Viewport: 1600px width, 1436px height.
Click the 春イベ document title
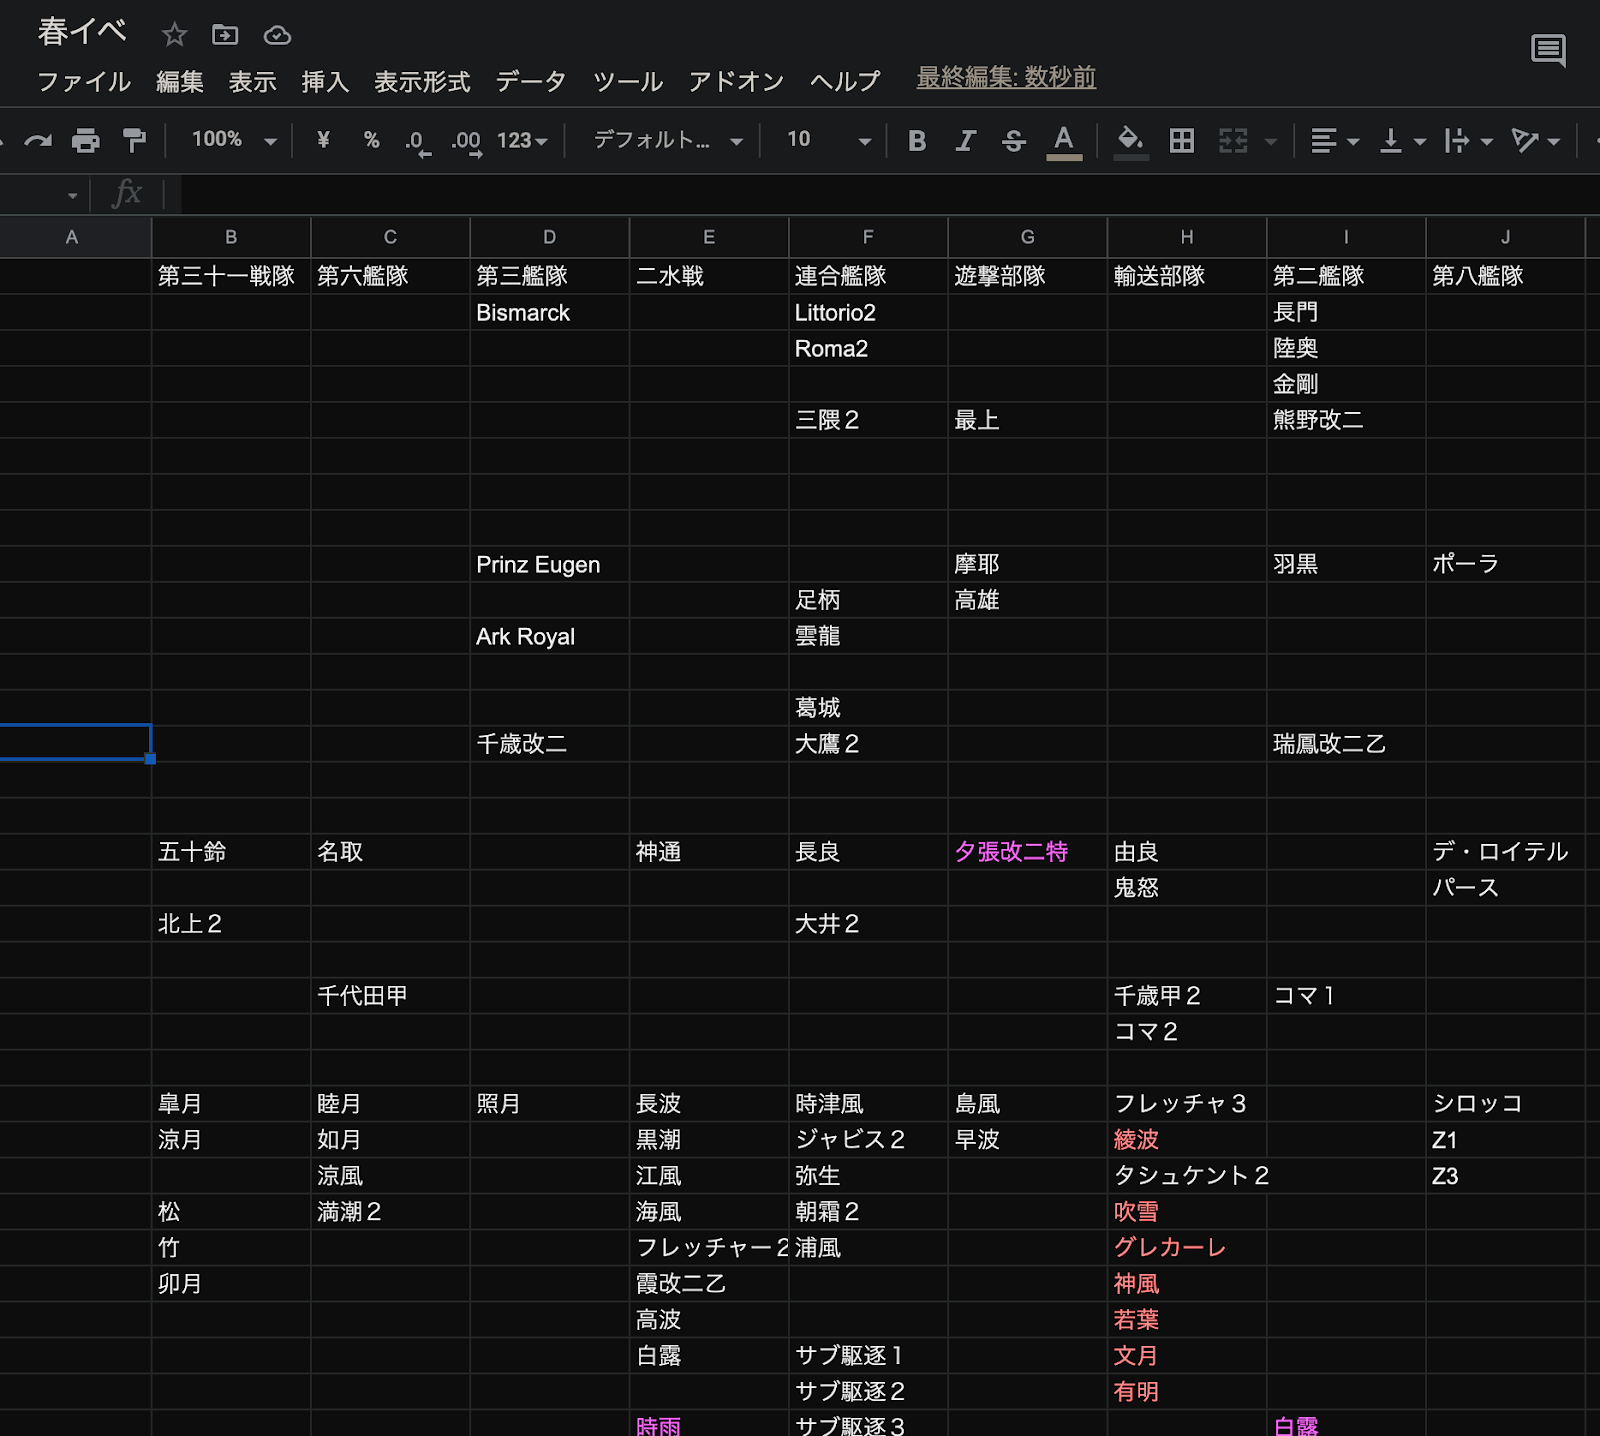coord(82,32)
